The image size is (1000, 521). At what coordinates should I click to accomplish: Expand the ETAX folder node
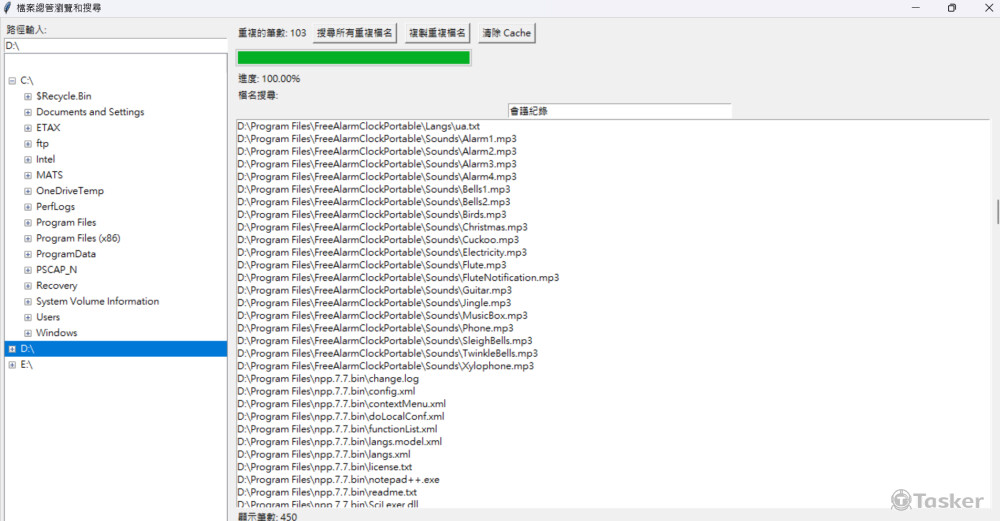coord(27,128)
